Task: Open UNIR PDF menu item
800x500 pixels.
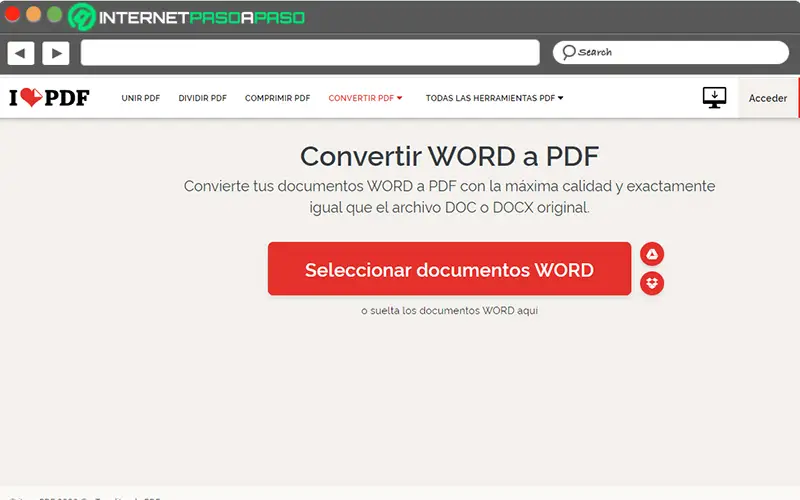Action: coord(141,98)
